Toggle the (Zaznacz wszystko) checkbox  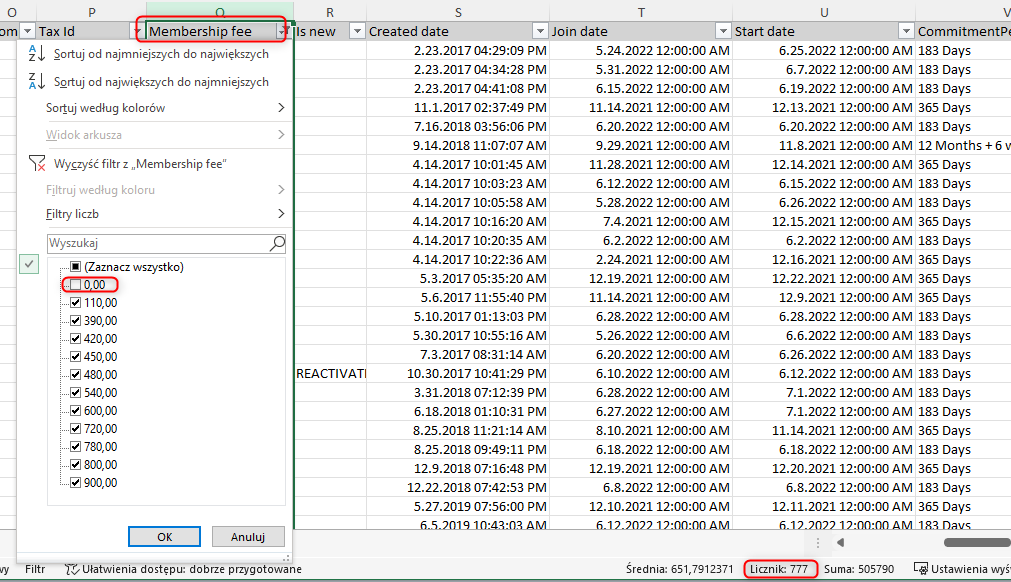coord(75,267)
